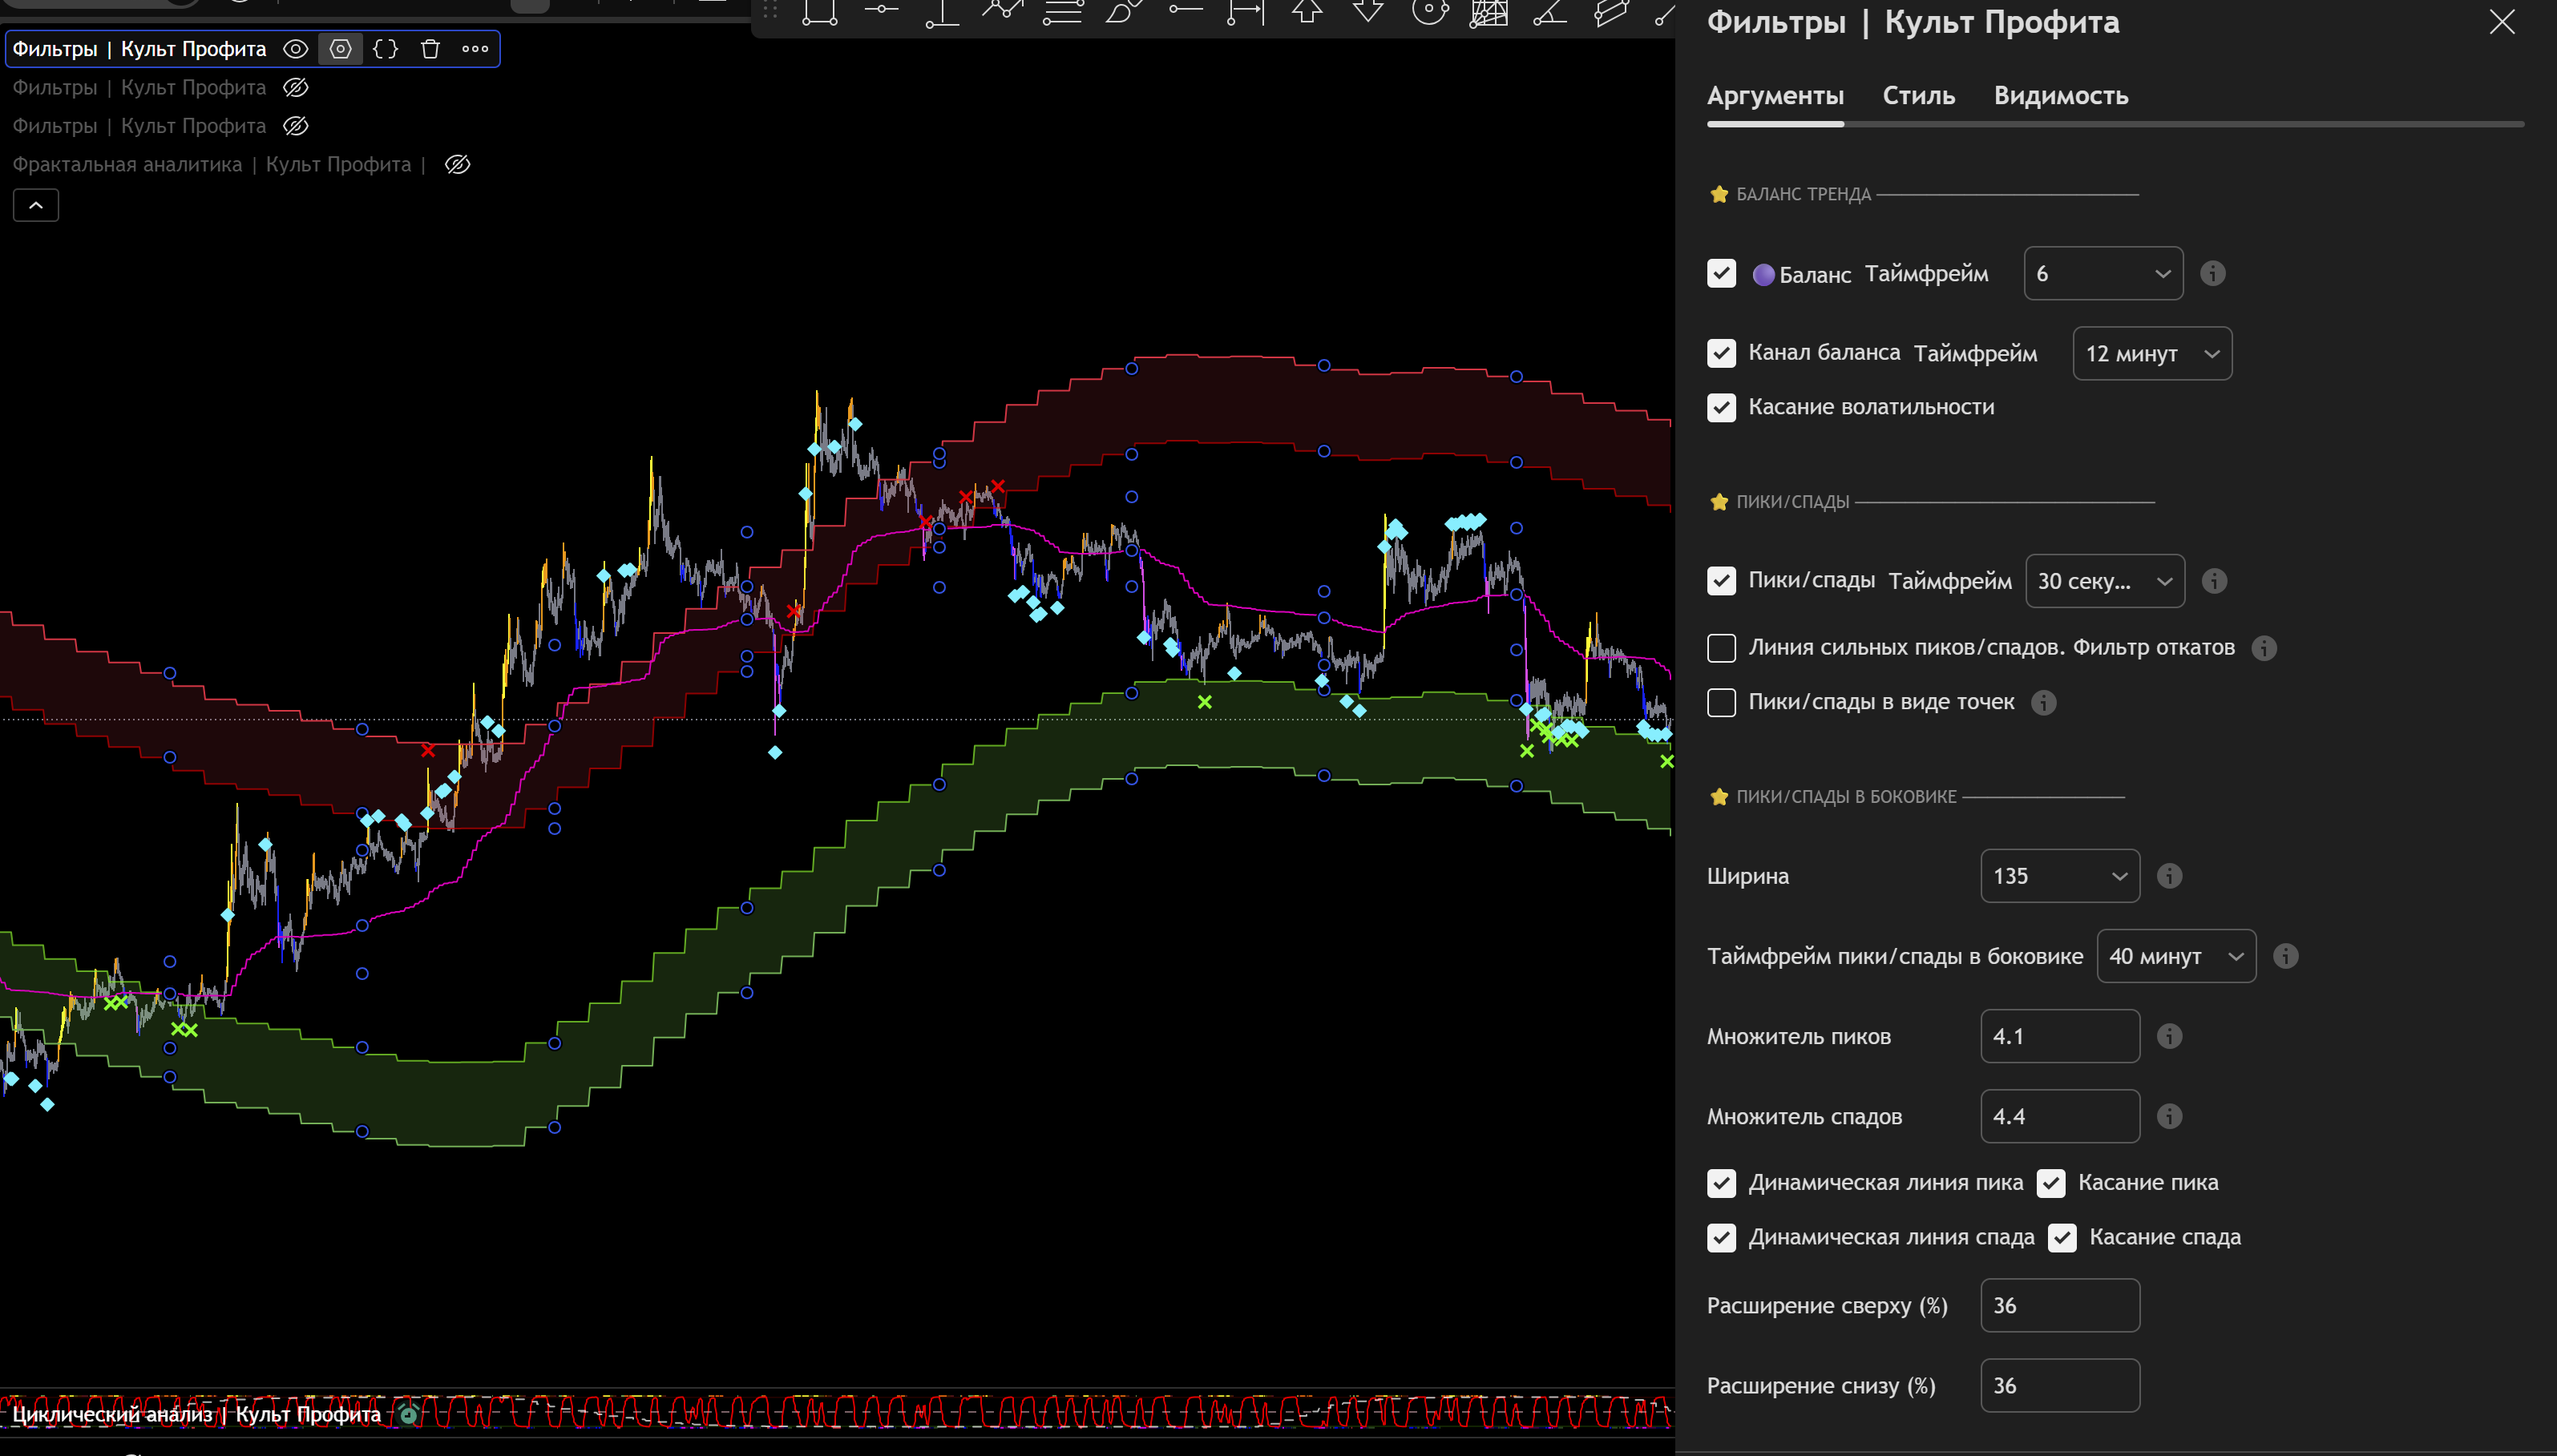The width and height of the screenshot is (2557, 1456).
Task: Hide the selected Фильтры indicator using eye icon
Action: click(295, 49)
